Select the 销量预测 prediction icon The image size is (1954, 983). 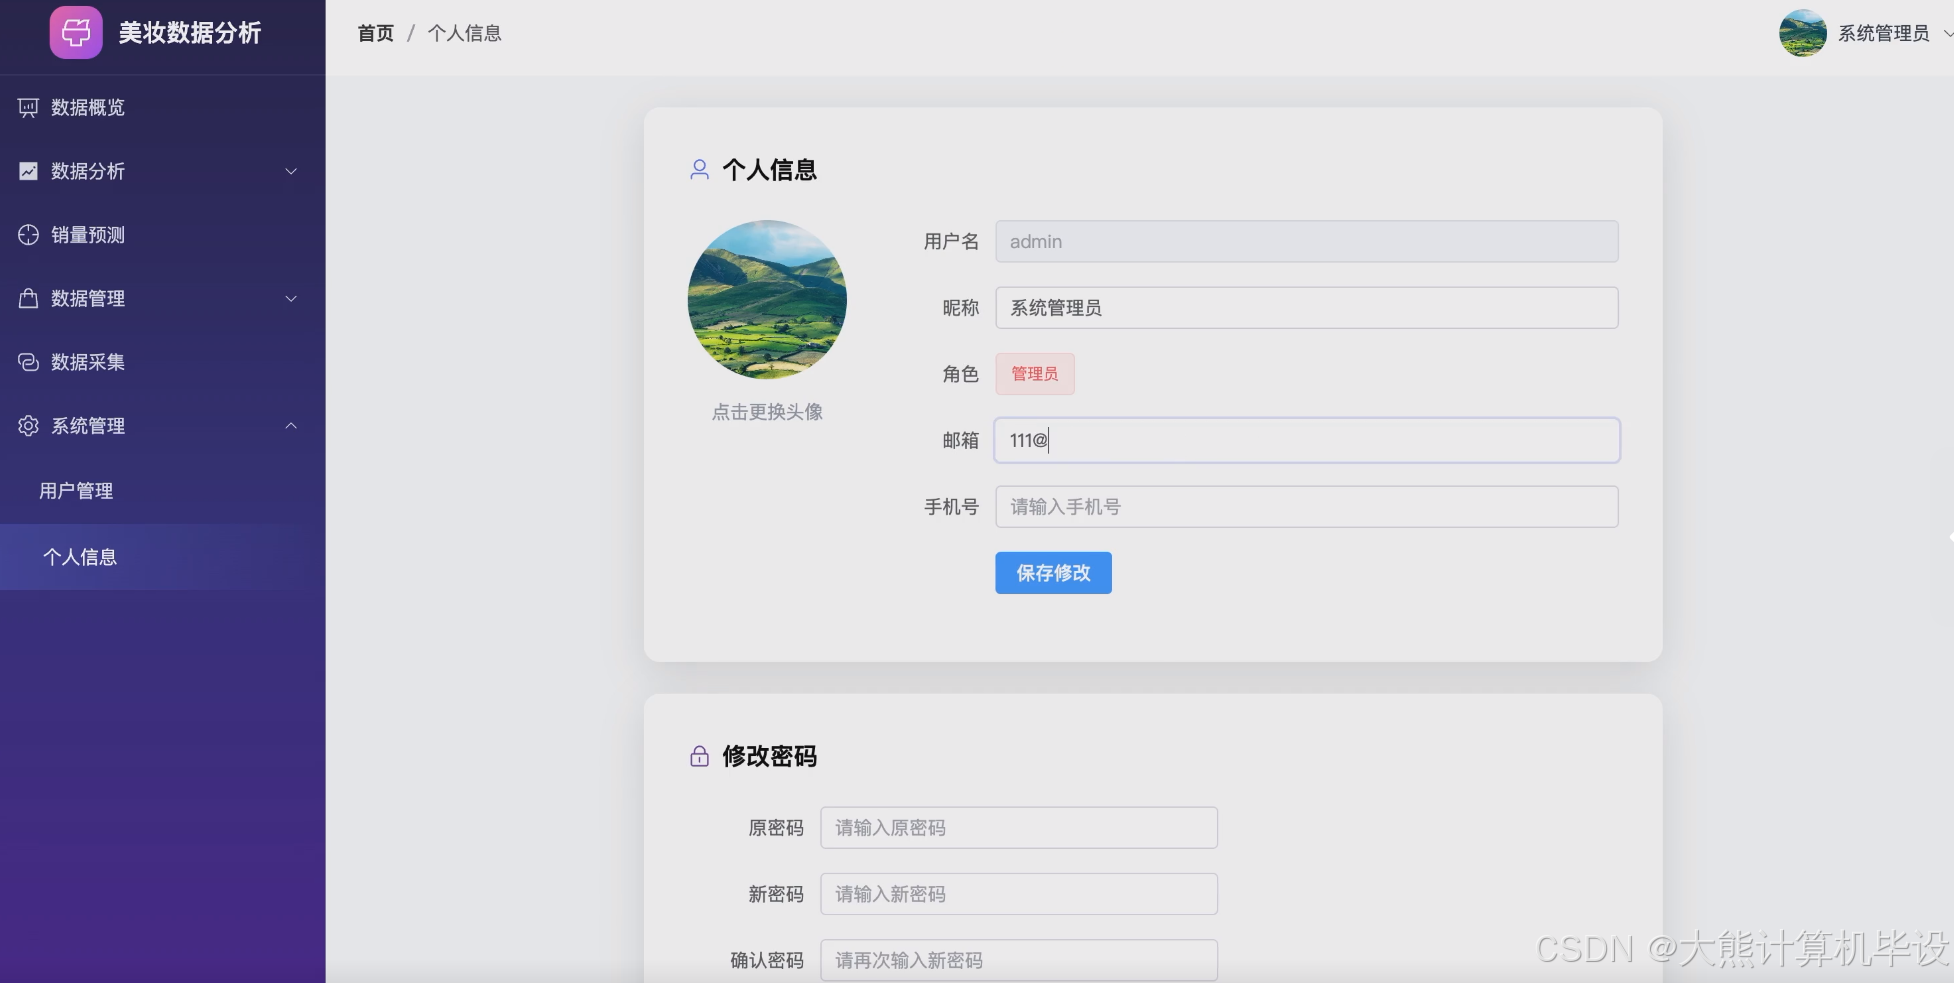(27, 235)
